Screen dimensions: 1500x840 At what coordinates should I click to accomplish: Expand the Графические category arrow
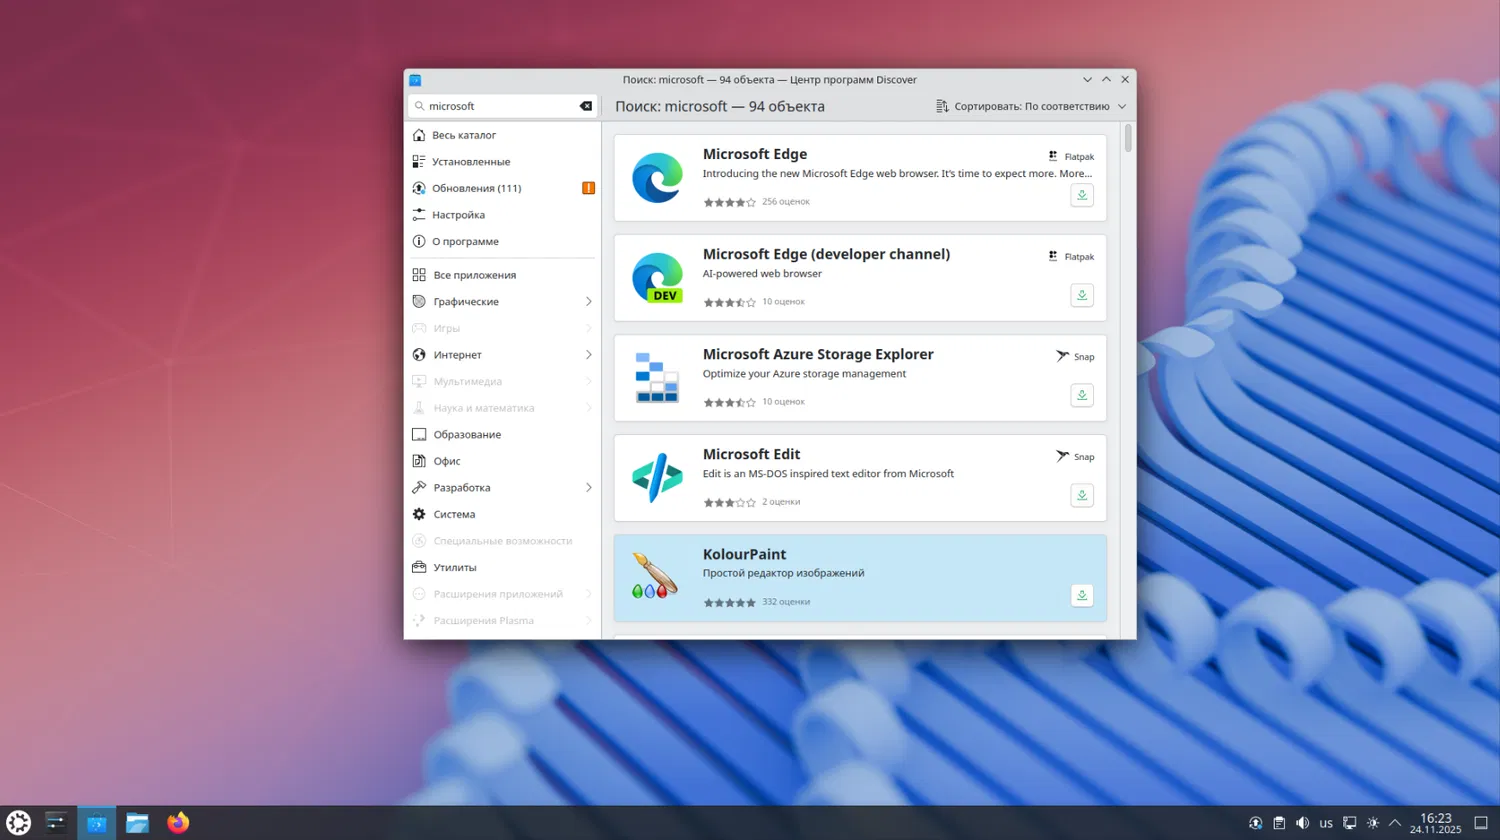[588, 302]
